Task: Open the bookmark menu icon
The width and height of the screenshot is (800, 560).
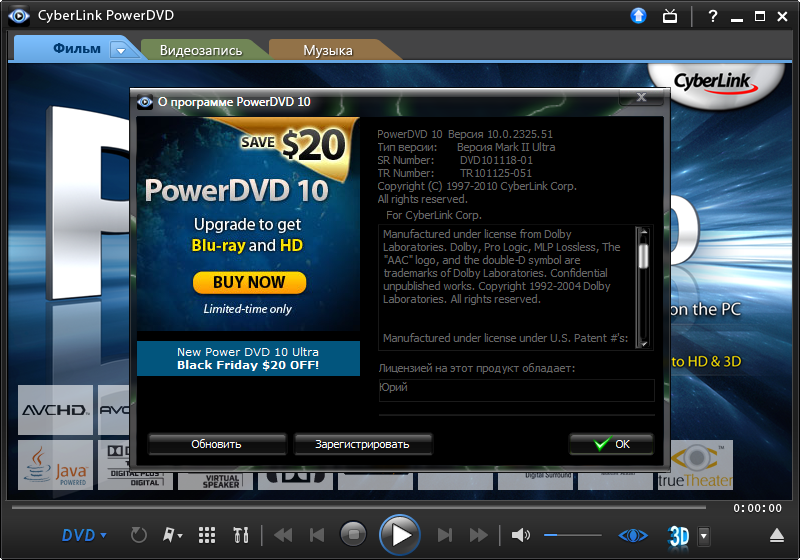Action: 172,536
